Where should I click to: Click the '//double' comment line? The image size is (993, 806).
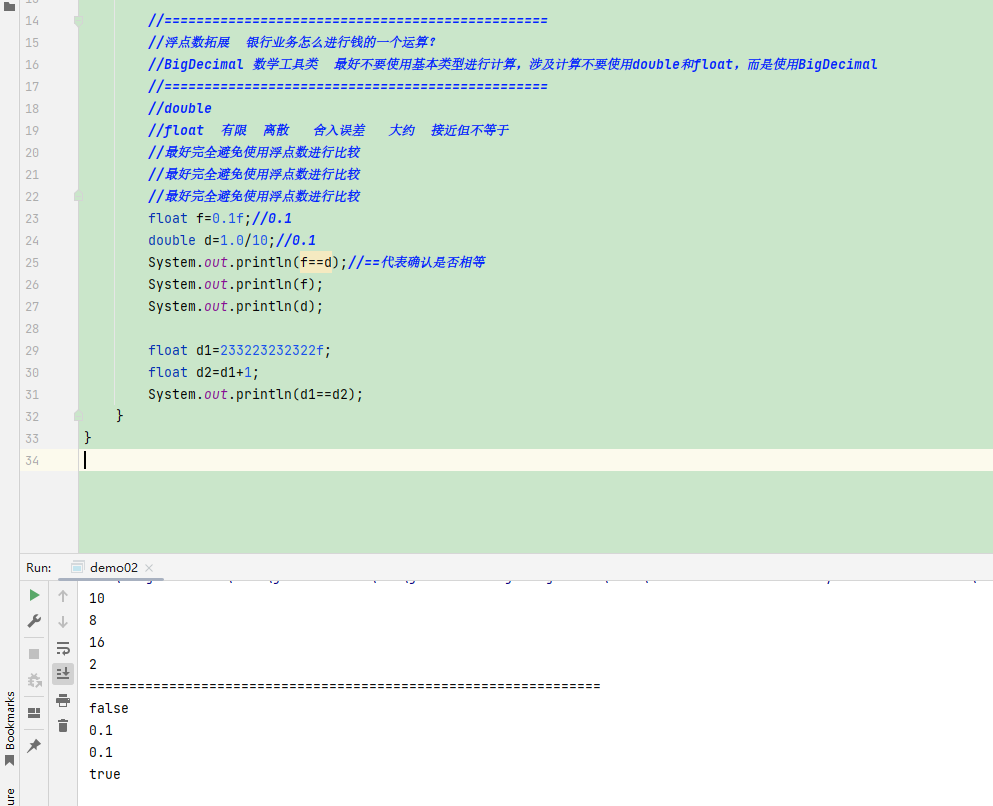click(180, 108)
